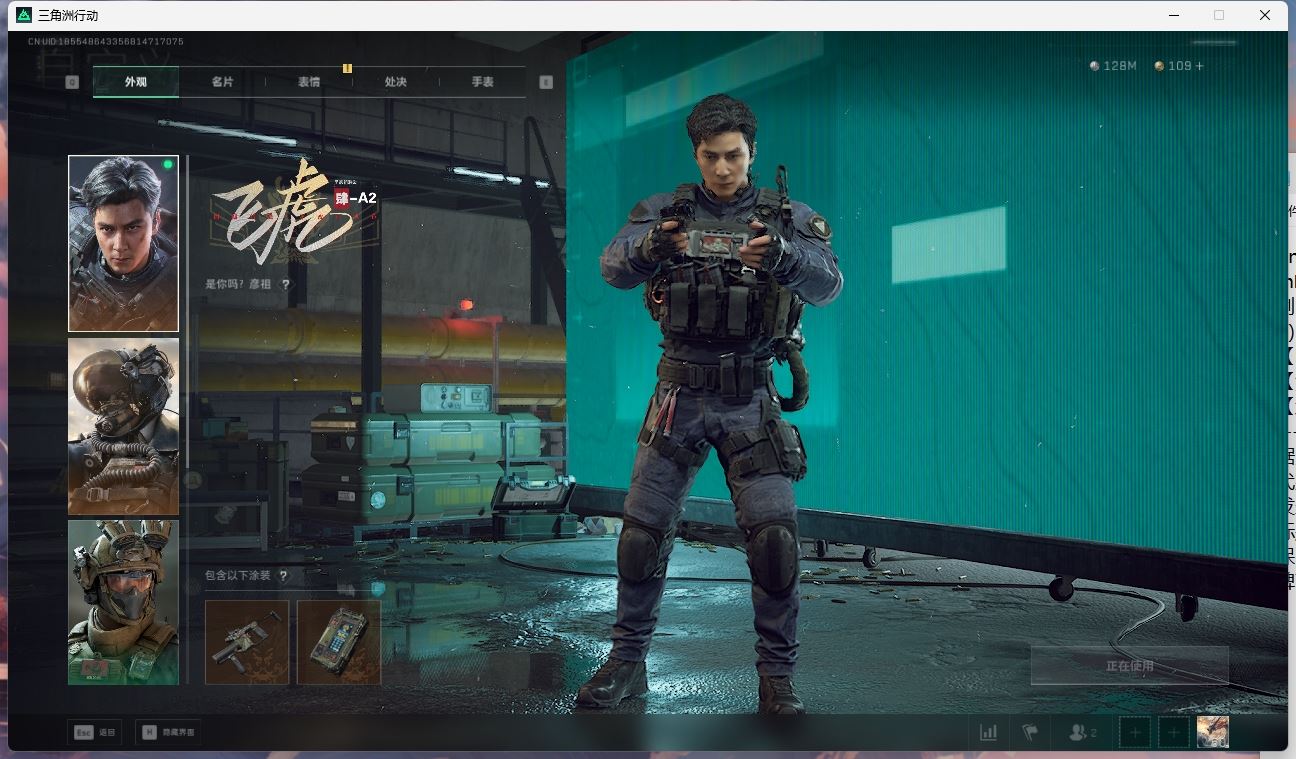The width and height of the screenshot is (1296, 759).
Task: Click question mark next to 包含以下涂装
Action: (284, 576)
